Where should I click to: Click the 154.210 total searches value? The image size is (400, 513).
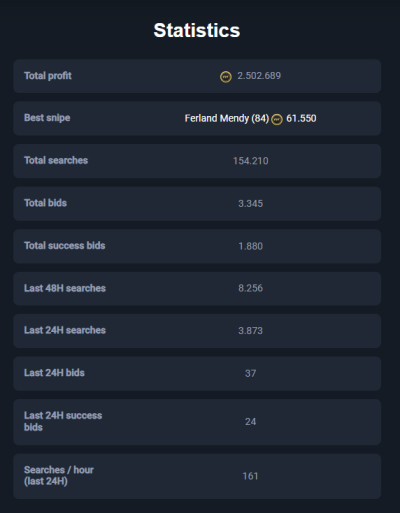coord(251,161)
